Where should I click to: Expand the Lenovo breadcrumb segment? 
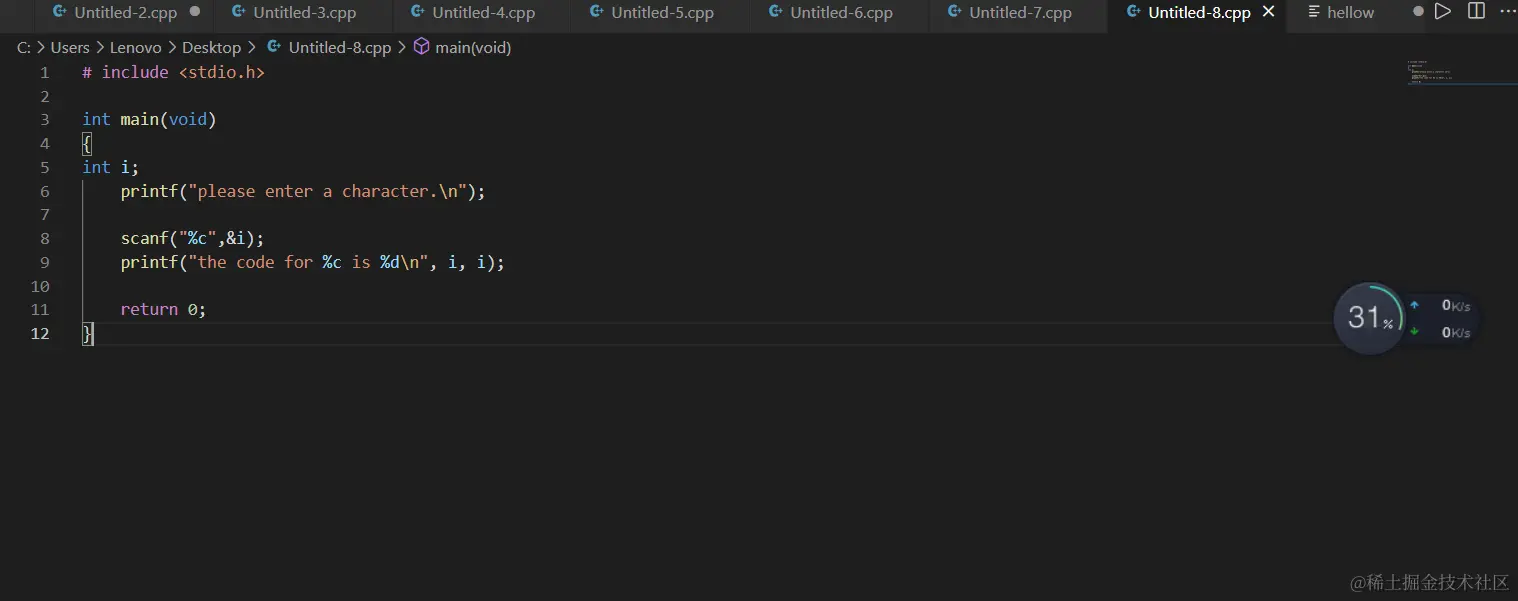point(135,47)
